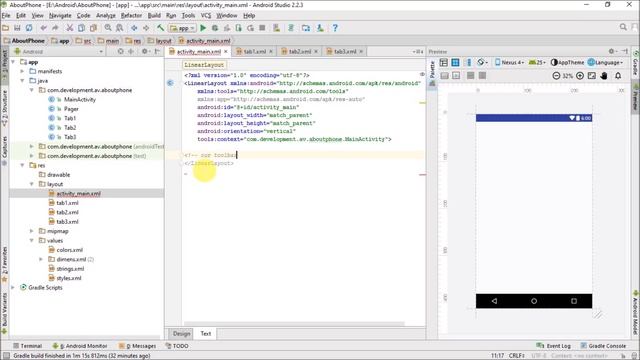The height and width of the screenshot is (360, 640).
Task: Show the Blueprint view in preview
Action: (x=456, y=62)
